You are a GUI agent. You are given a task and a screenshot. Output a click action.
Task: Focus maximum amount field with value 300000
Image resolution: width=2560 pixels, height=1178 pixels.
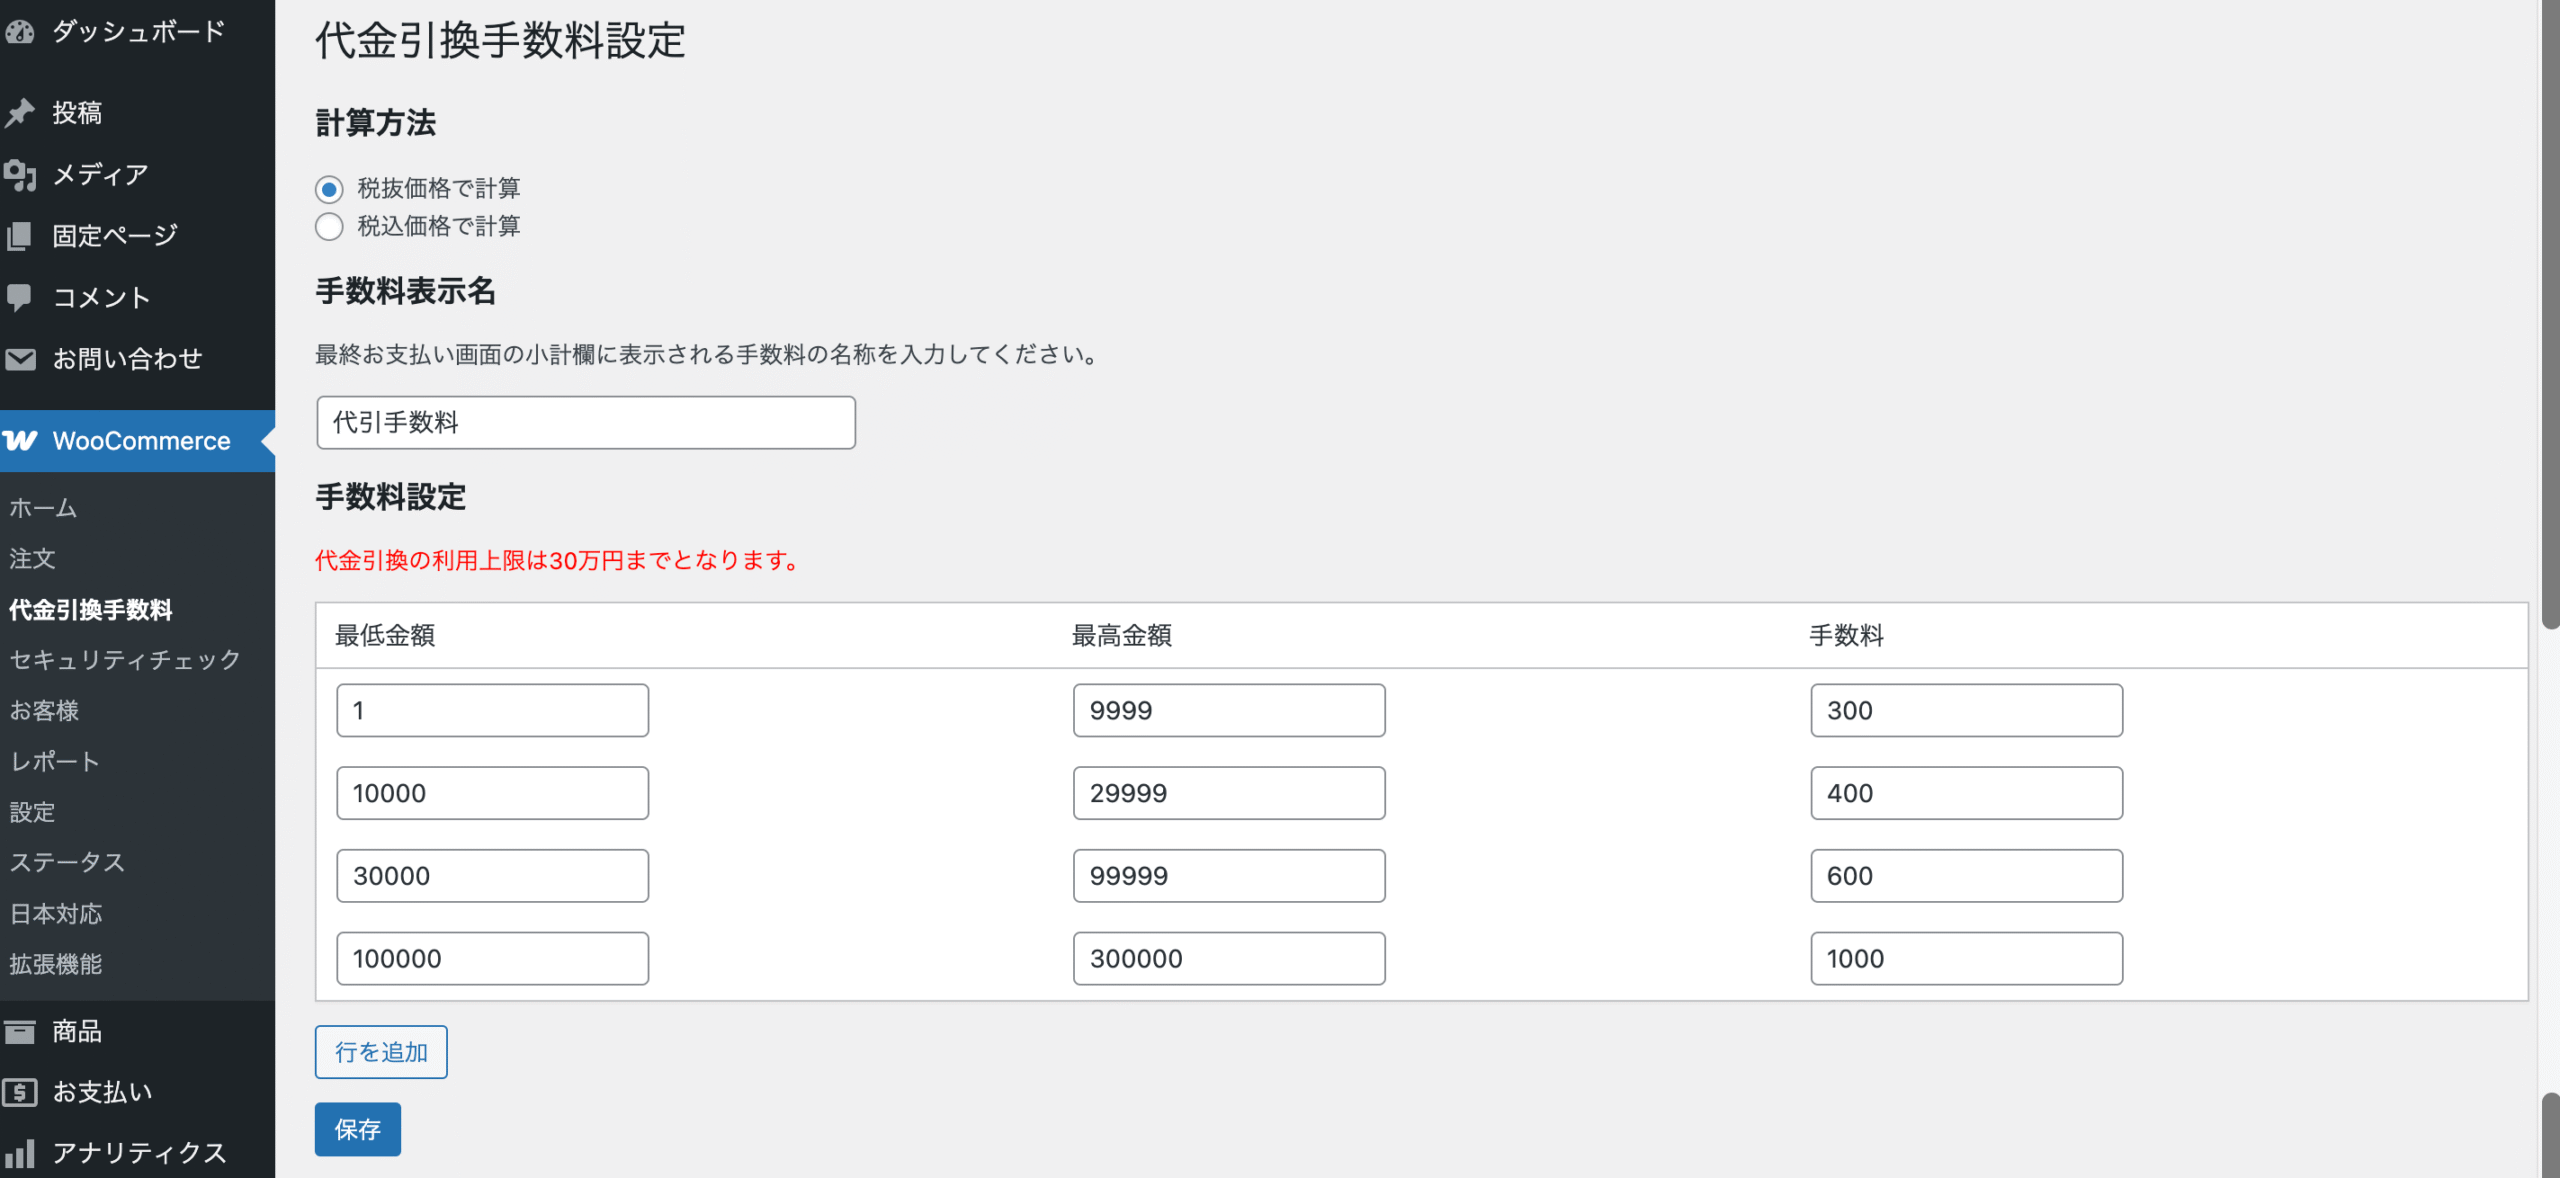coord(1229,959)
